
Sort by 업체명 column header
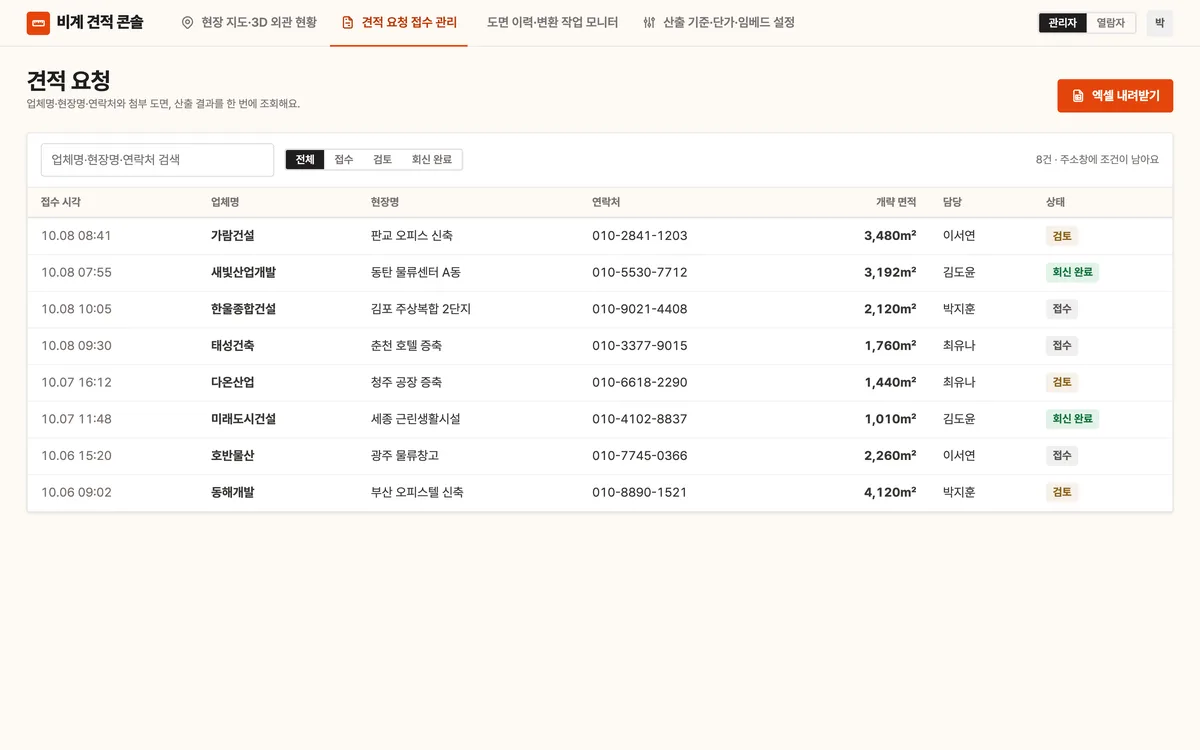click(x=225, y=202)
